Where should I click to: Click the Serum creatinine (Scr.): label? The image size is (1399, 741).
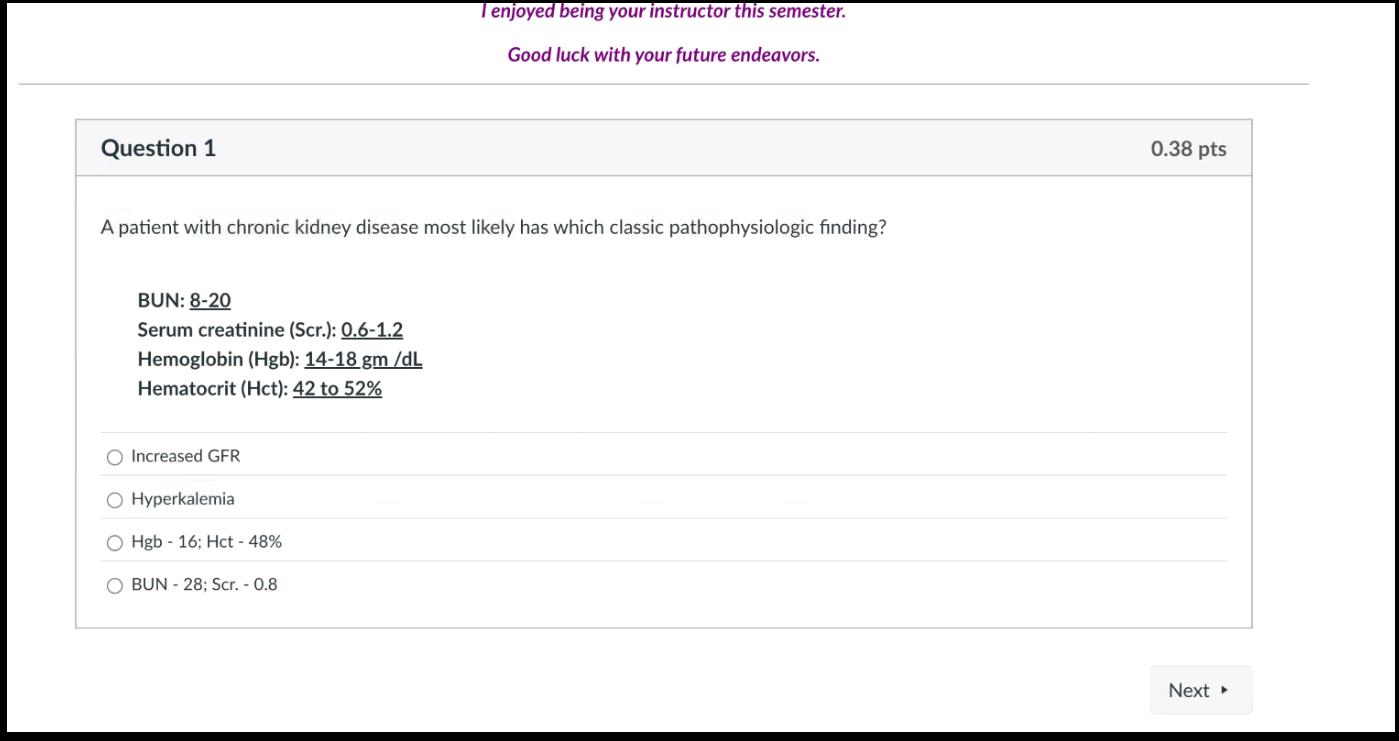pos(237,330)
